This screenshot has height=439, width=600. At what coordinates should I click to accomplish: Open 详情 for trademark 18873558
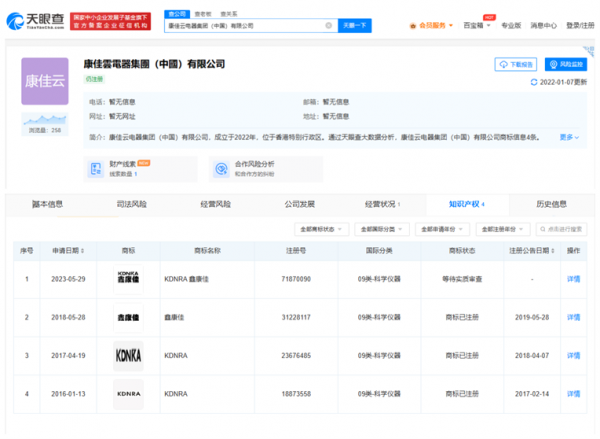573,394
